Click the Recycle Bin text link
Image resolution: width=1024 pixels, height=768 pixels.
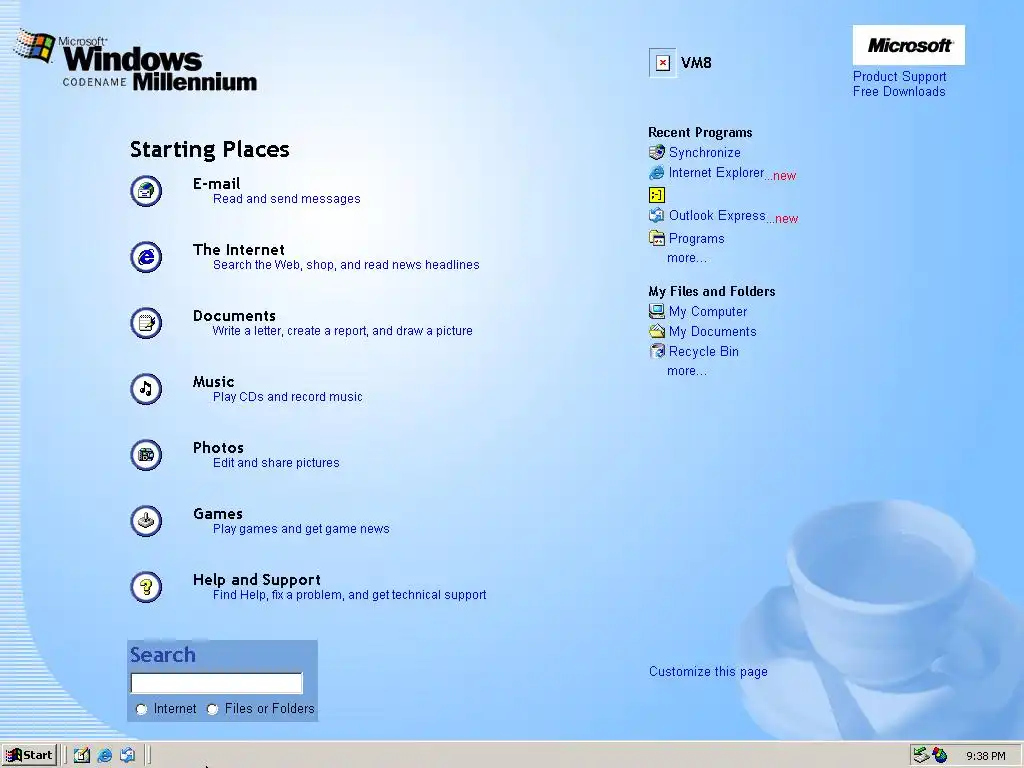pos(703,351)
